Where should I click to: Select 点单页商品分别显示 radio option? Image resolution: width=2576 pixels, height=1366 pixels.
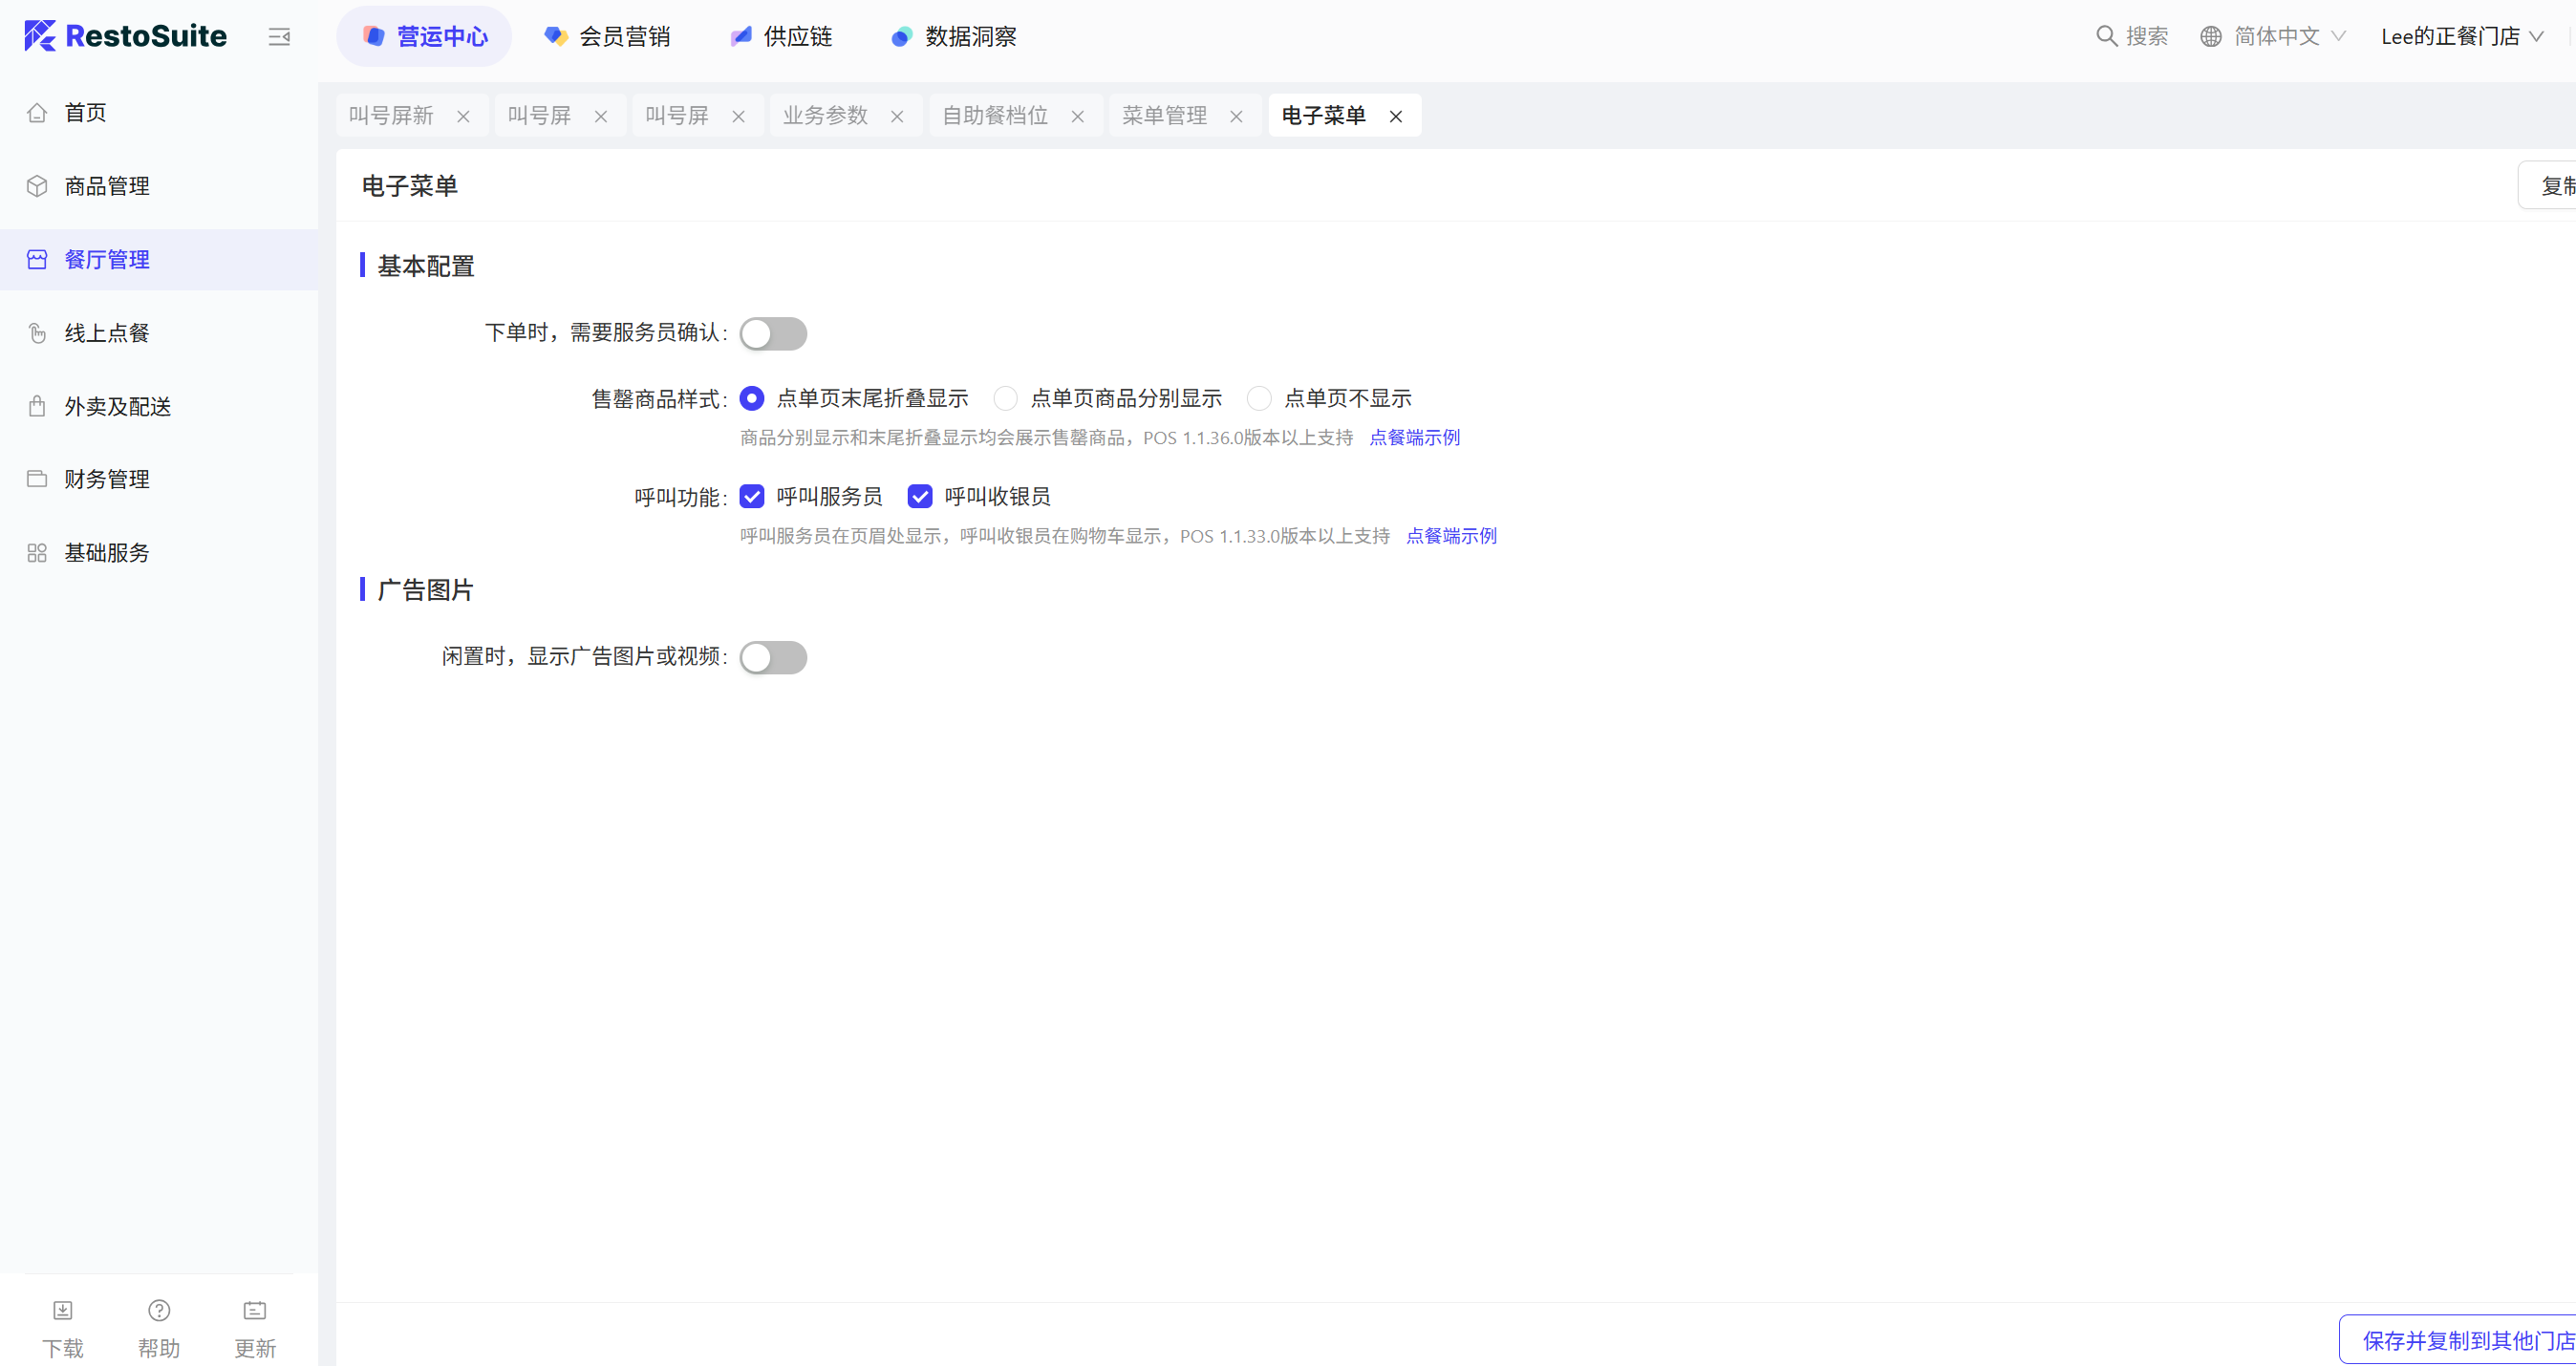click(x=1005, y=399)
